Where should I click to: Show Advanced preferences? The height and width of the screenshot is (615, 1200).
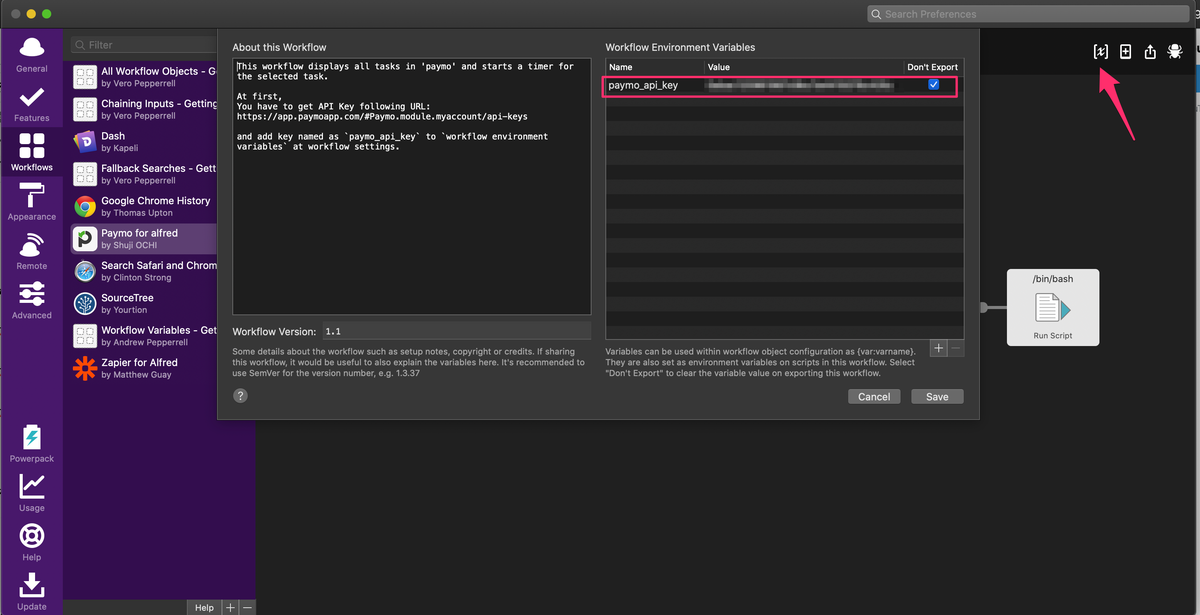point(32,300)
